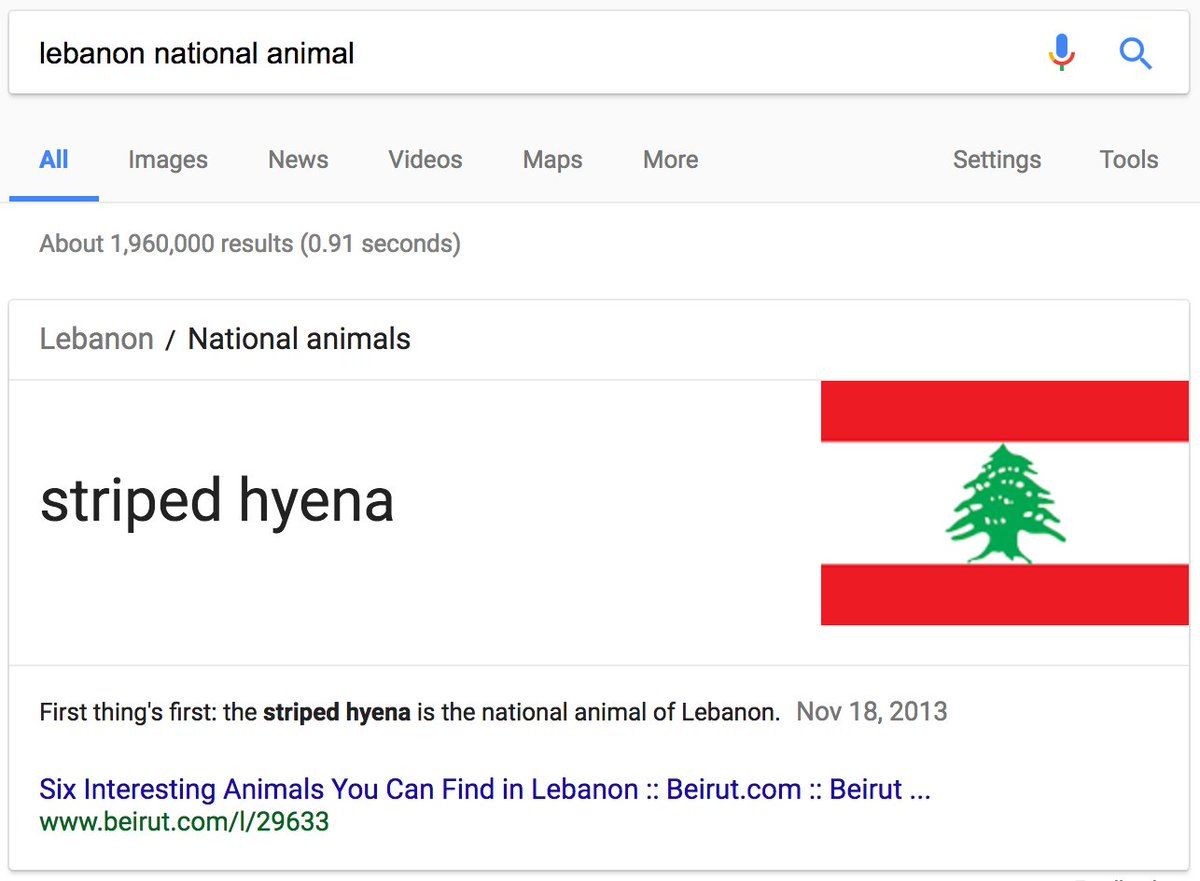Expand the More search categories menu
This screenshot has height=881, width=1200.
coord(670,160)
